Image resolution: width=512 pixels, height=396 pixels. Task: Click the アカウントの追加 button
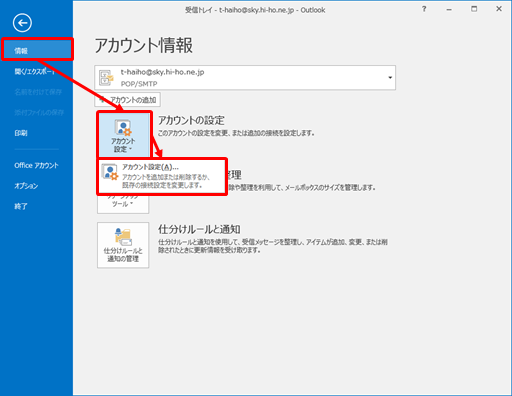tap(127, 100)
